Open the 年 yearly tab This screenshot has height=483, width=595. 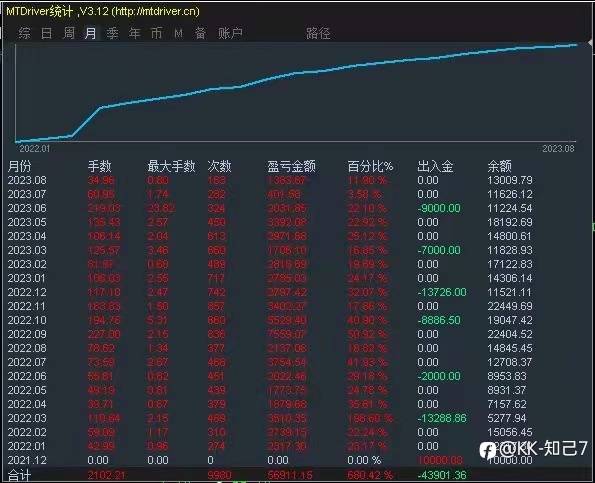pos(135,33)
